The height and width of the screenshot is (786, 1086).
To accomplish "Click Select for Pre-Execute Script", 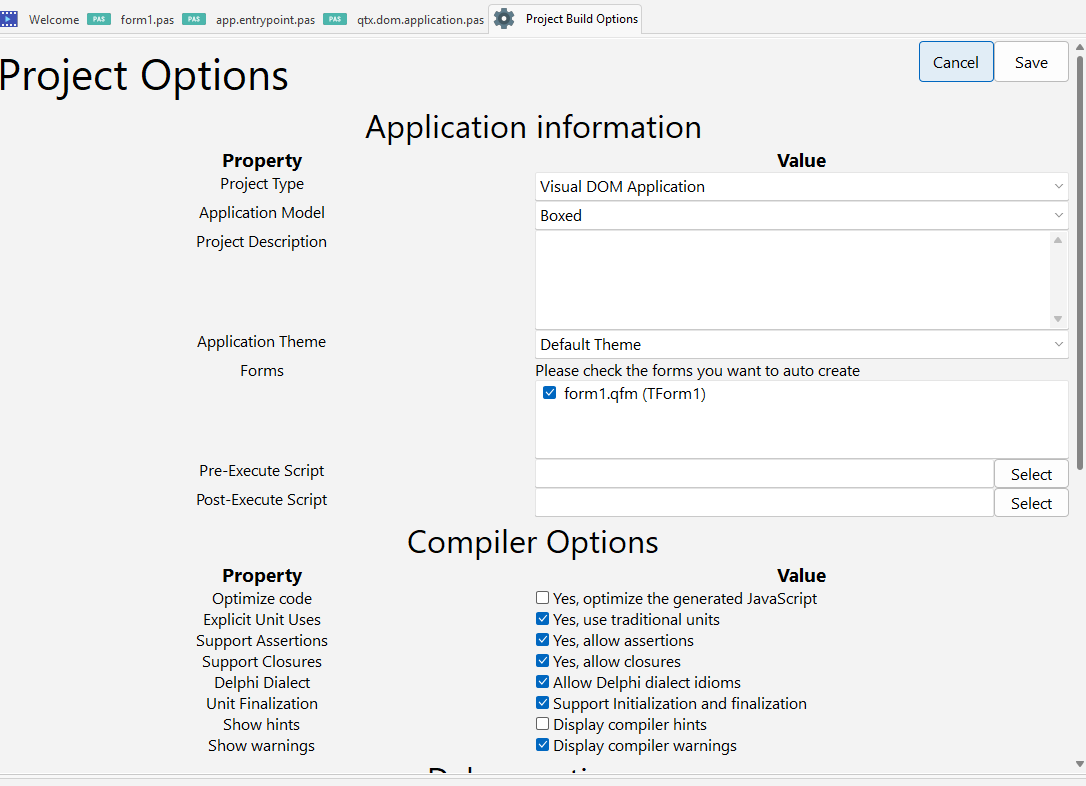I will (1030, 474).
